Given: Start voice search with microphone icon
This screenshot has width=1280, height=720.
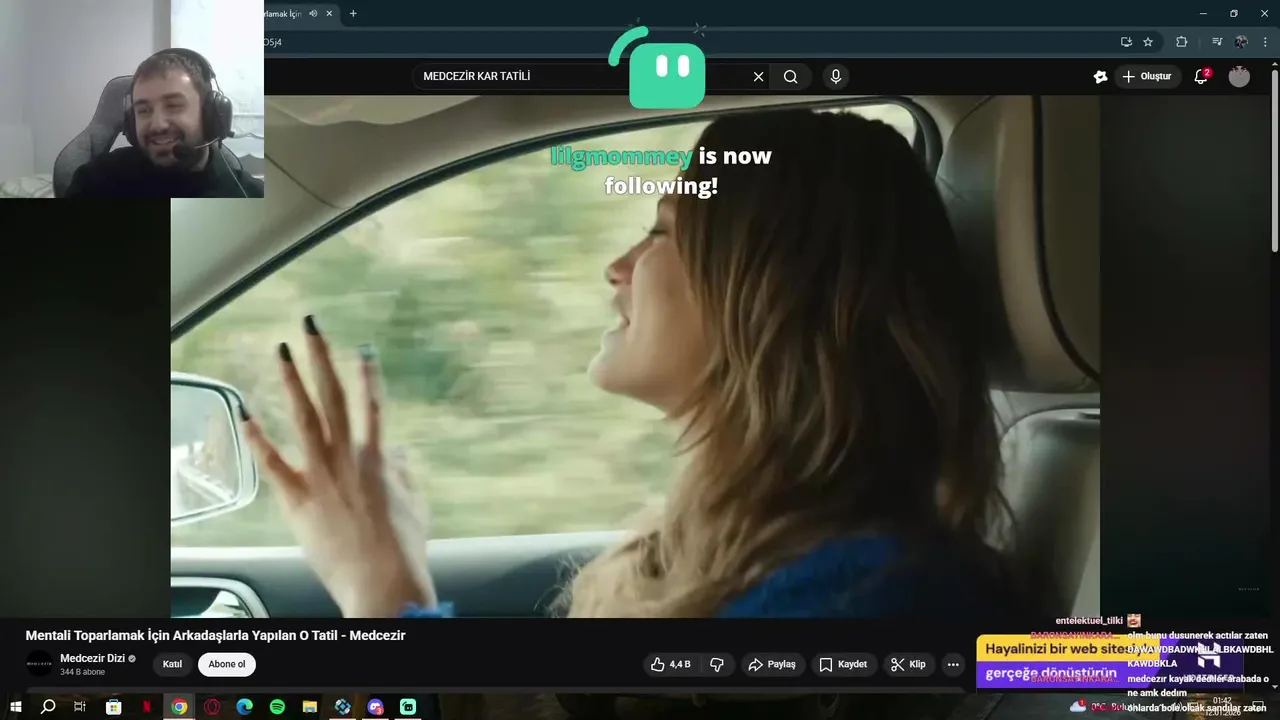Looking at the screenshot, I should click(x=835, y=77).
